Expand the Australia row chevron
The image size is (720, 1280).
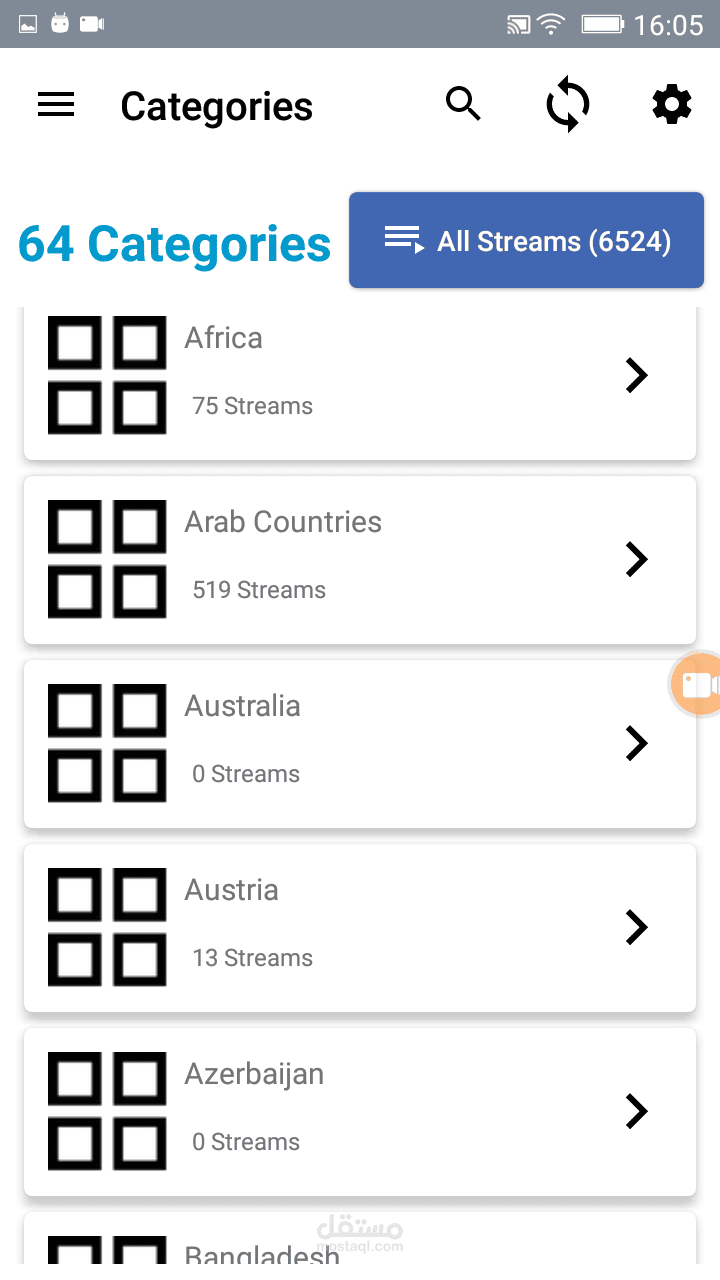tap(637, 743)
